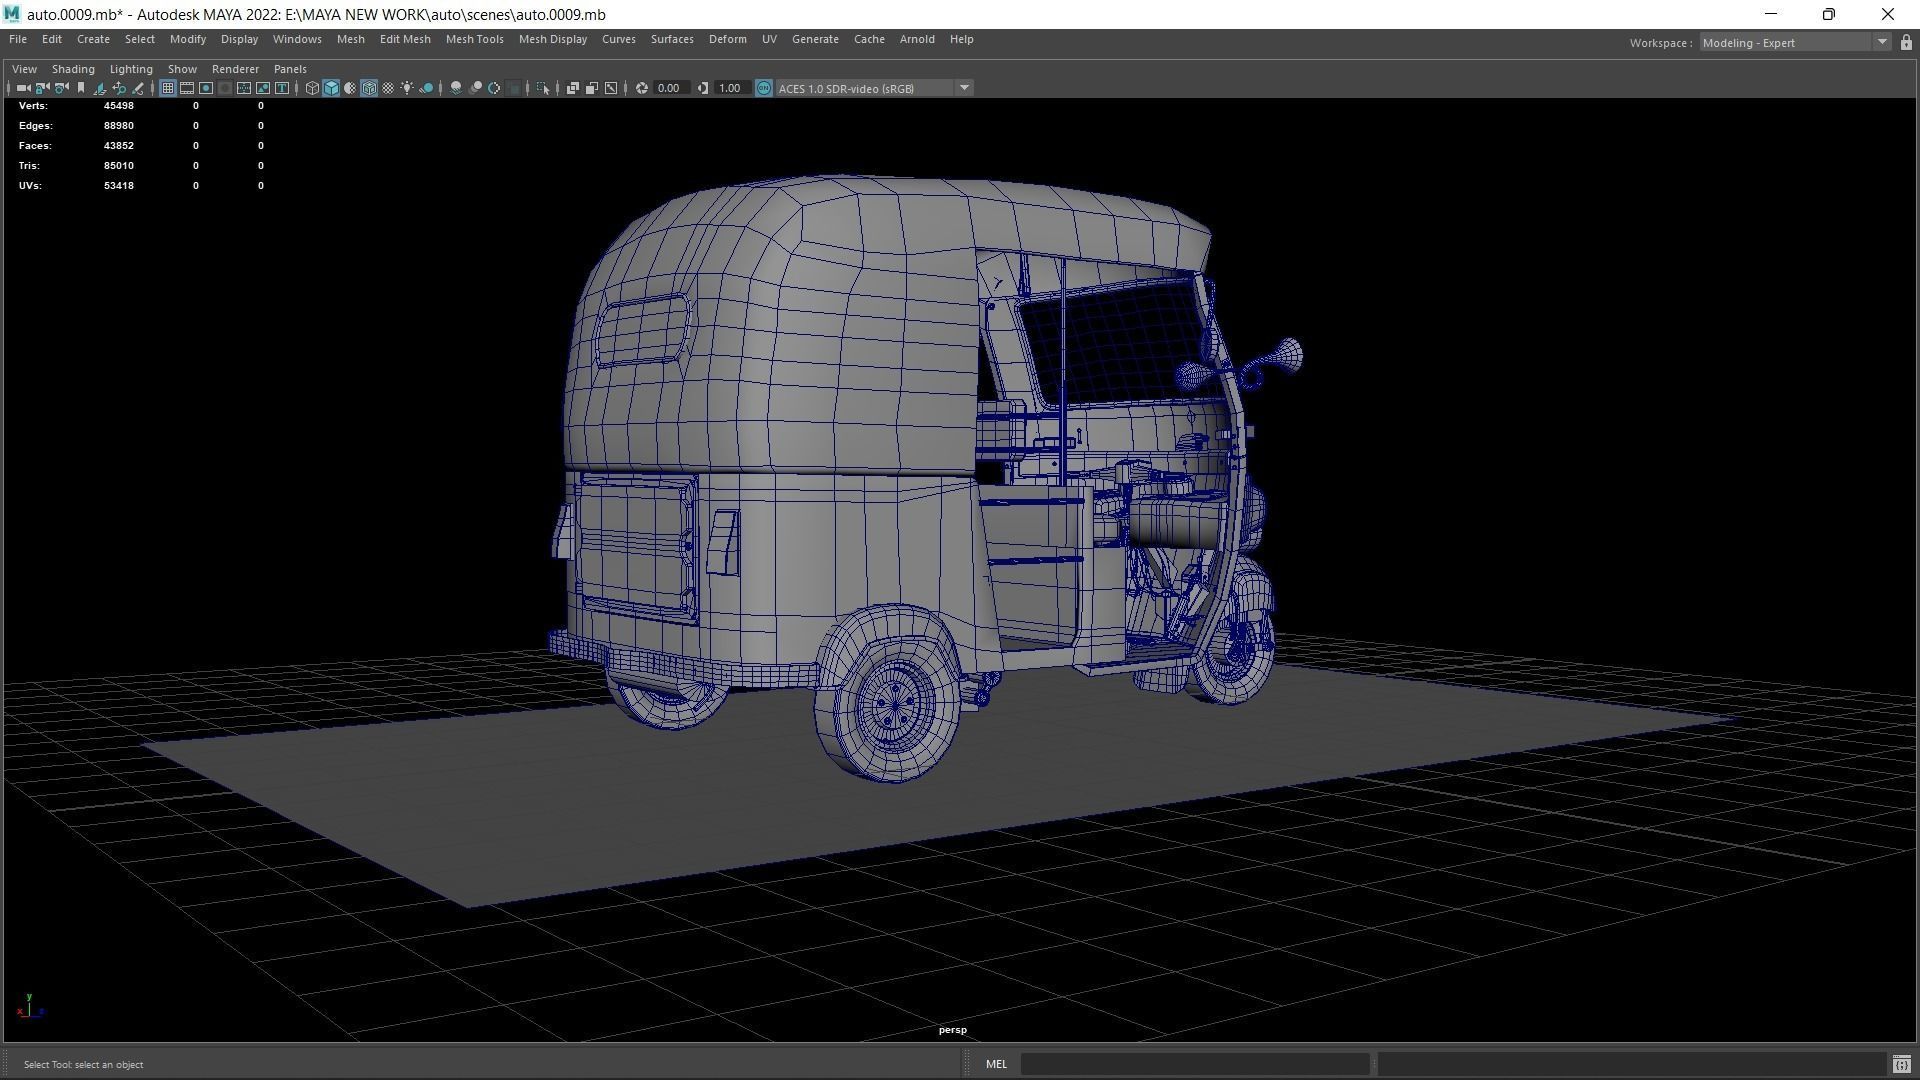Toggle the viewport Grid display

click(168, 88)
